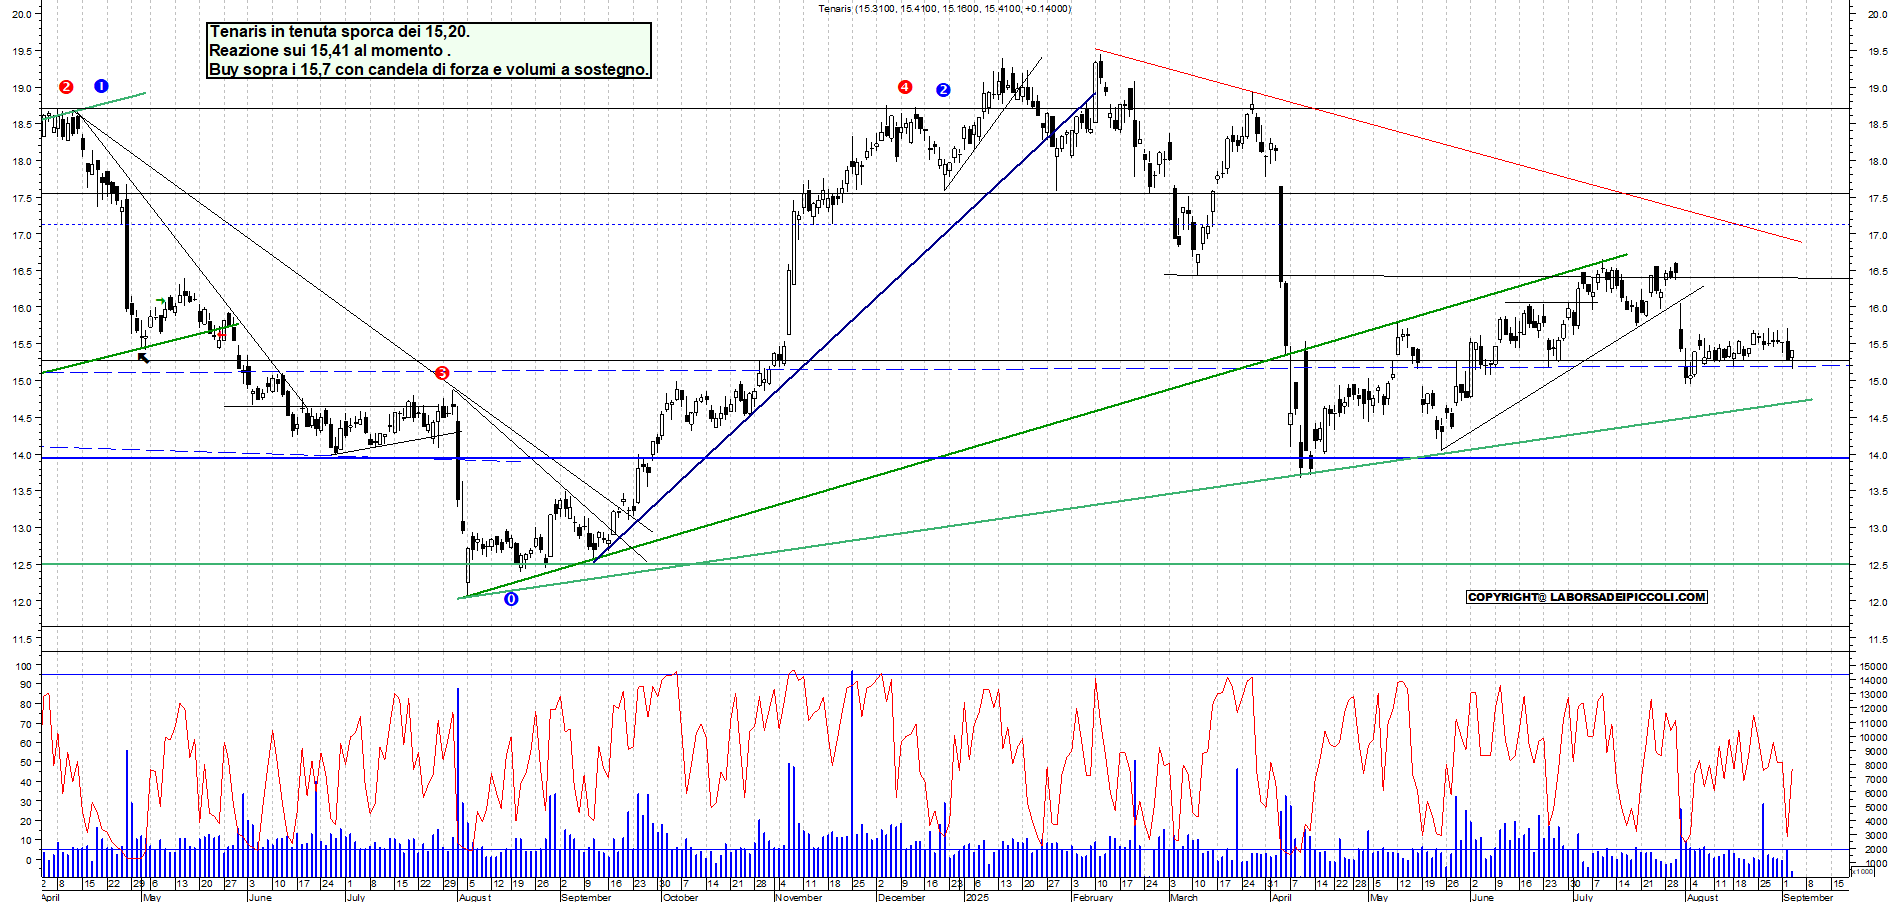Click the note line starting "Buy sopra i 15,7"
The image size is (1890, 902).
(x=429, y=69)
